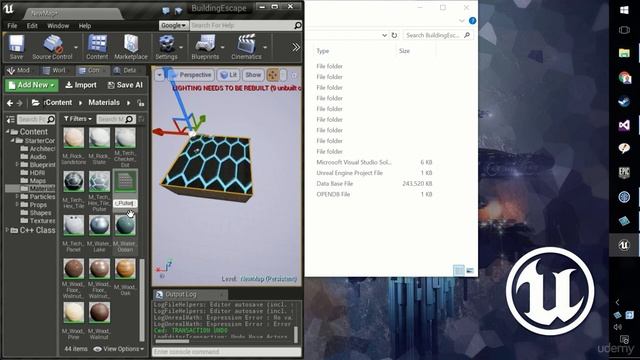
Task: Select the M_Wood_Oak material thumbnail
Action: click(125, 269)
